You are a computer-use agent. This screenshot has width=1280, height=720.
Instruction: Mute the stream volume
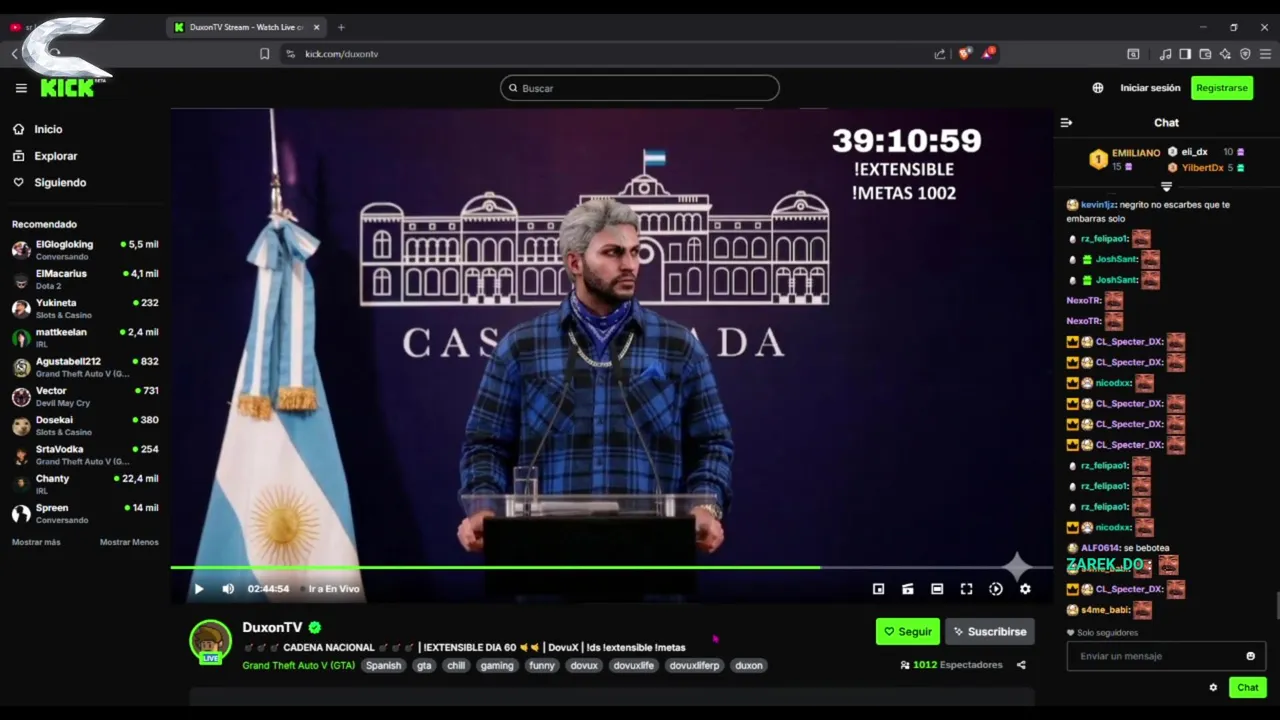(228, 589)
